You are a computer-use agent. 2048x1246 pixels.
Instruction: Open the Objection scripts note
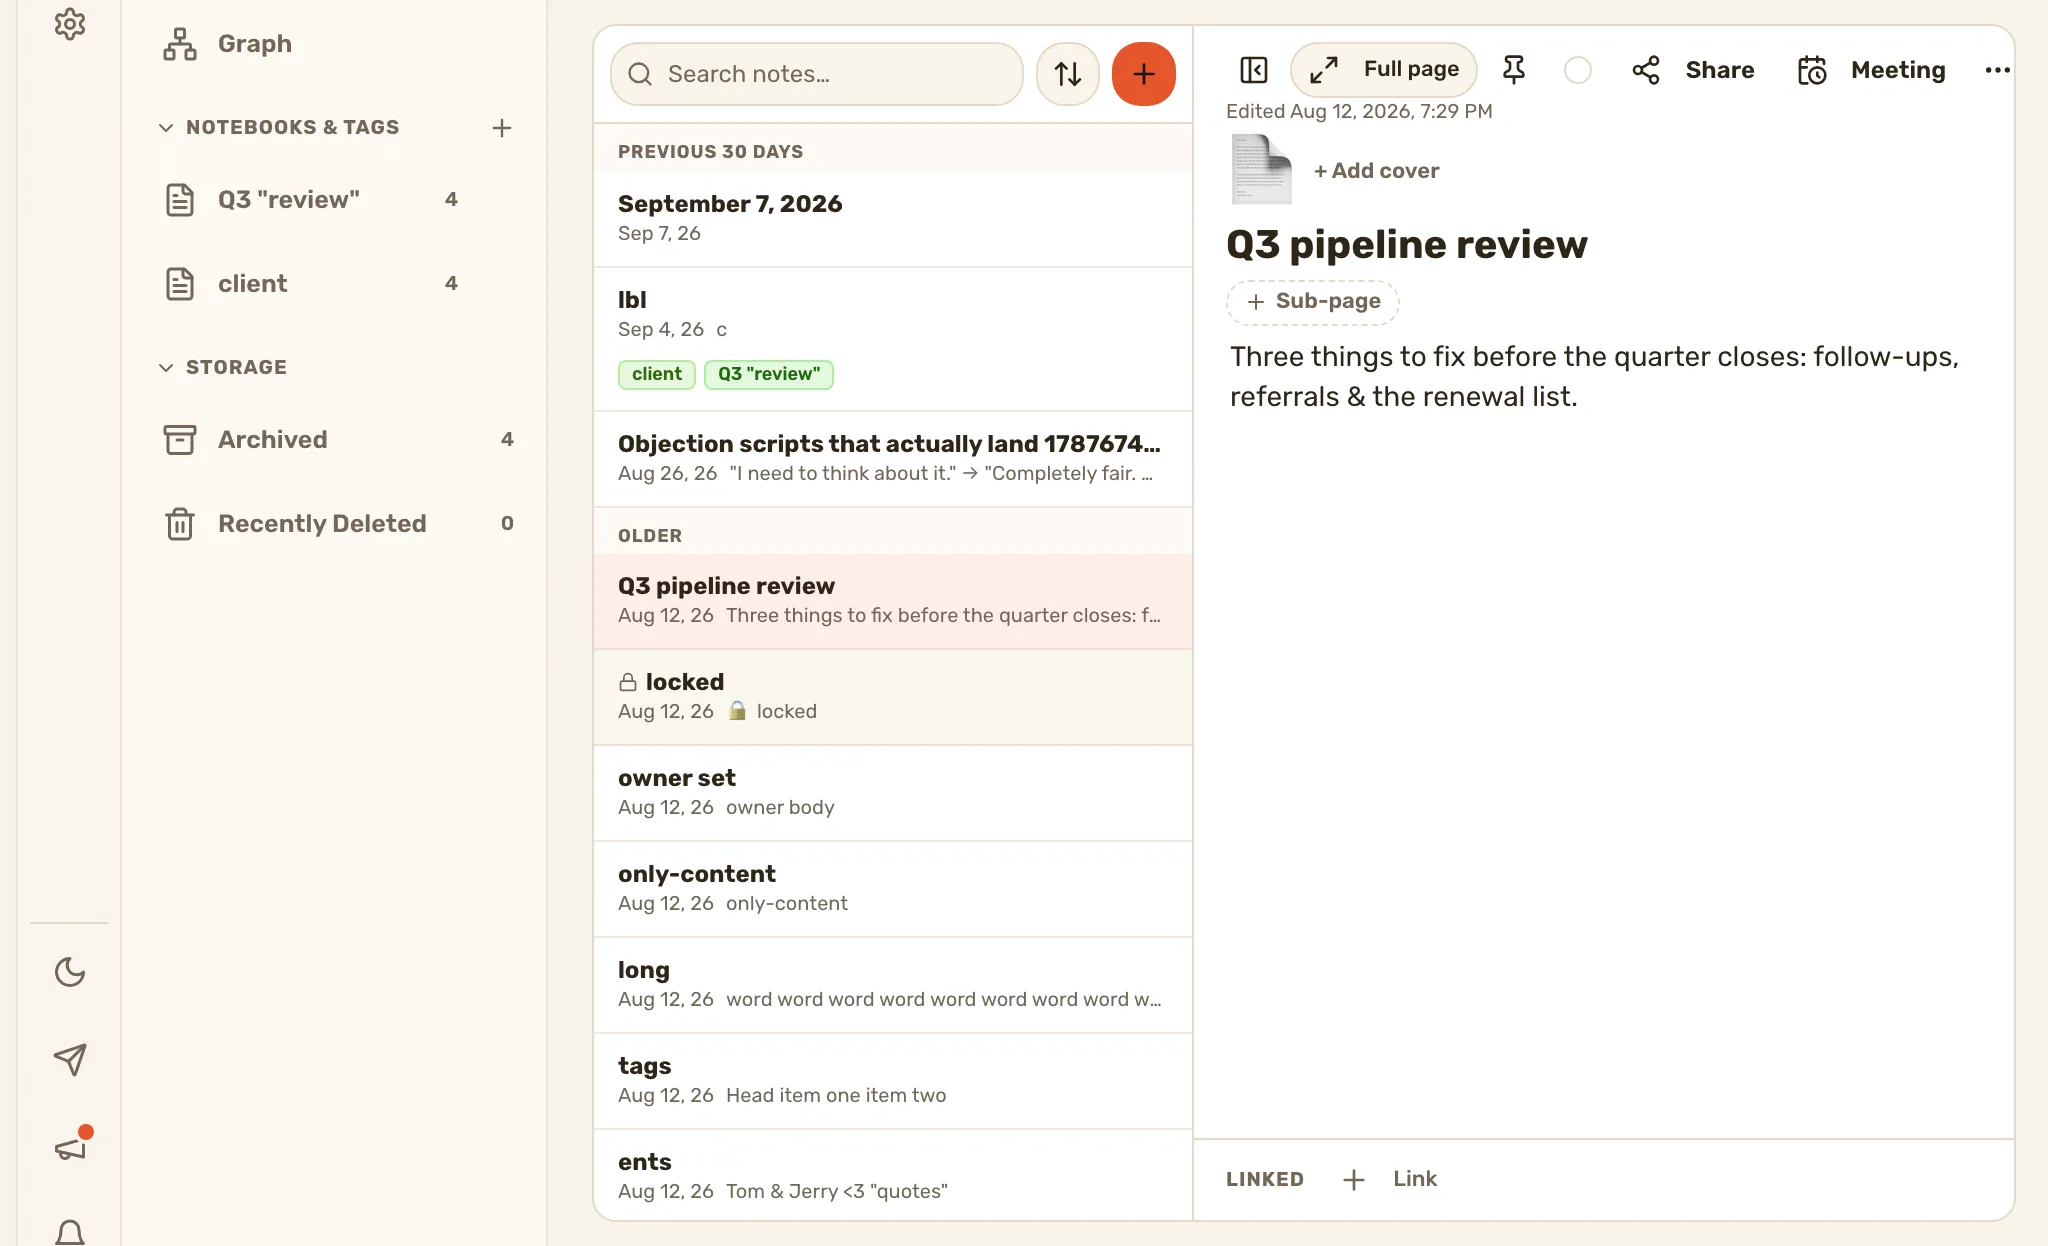(893, 459)
